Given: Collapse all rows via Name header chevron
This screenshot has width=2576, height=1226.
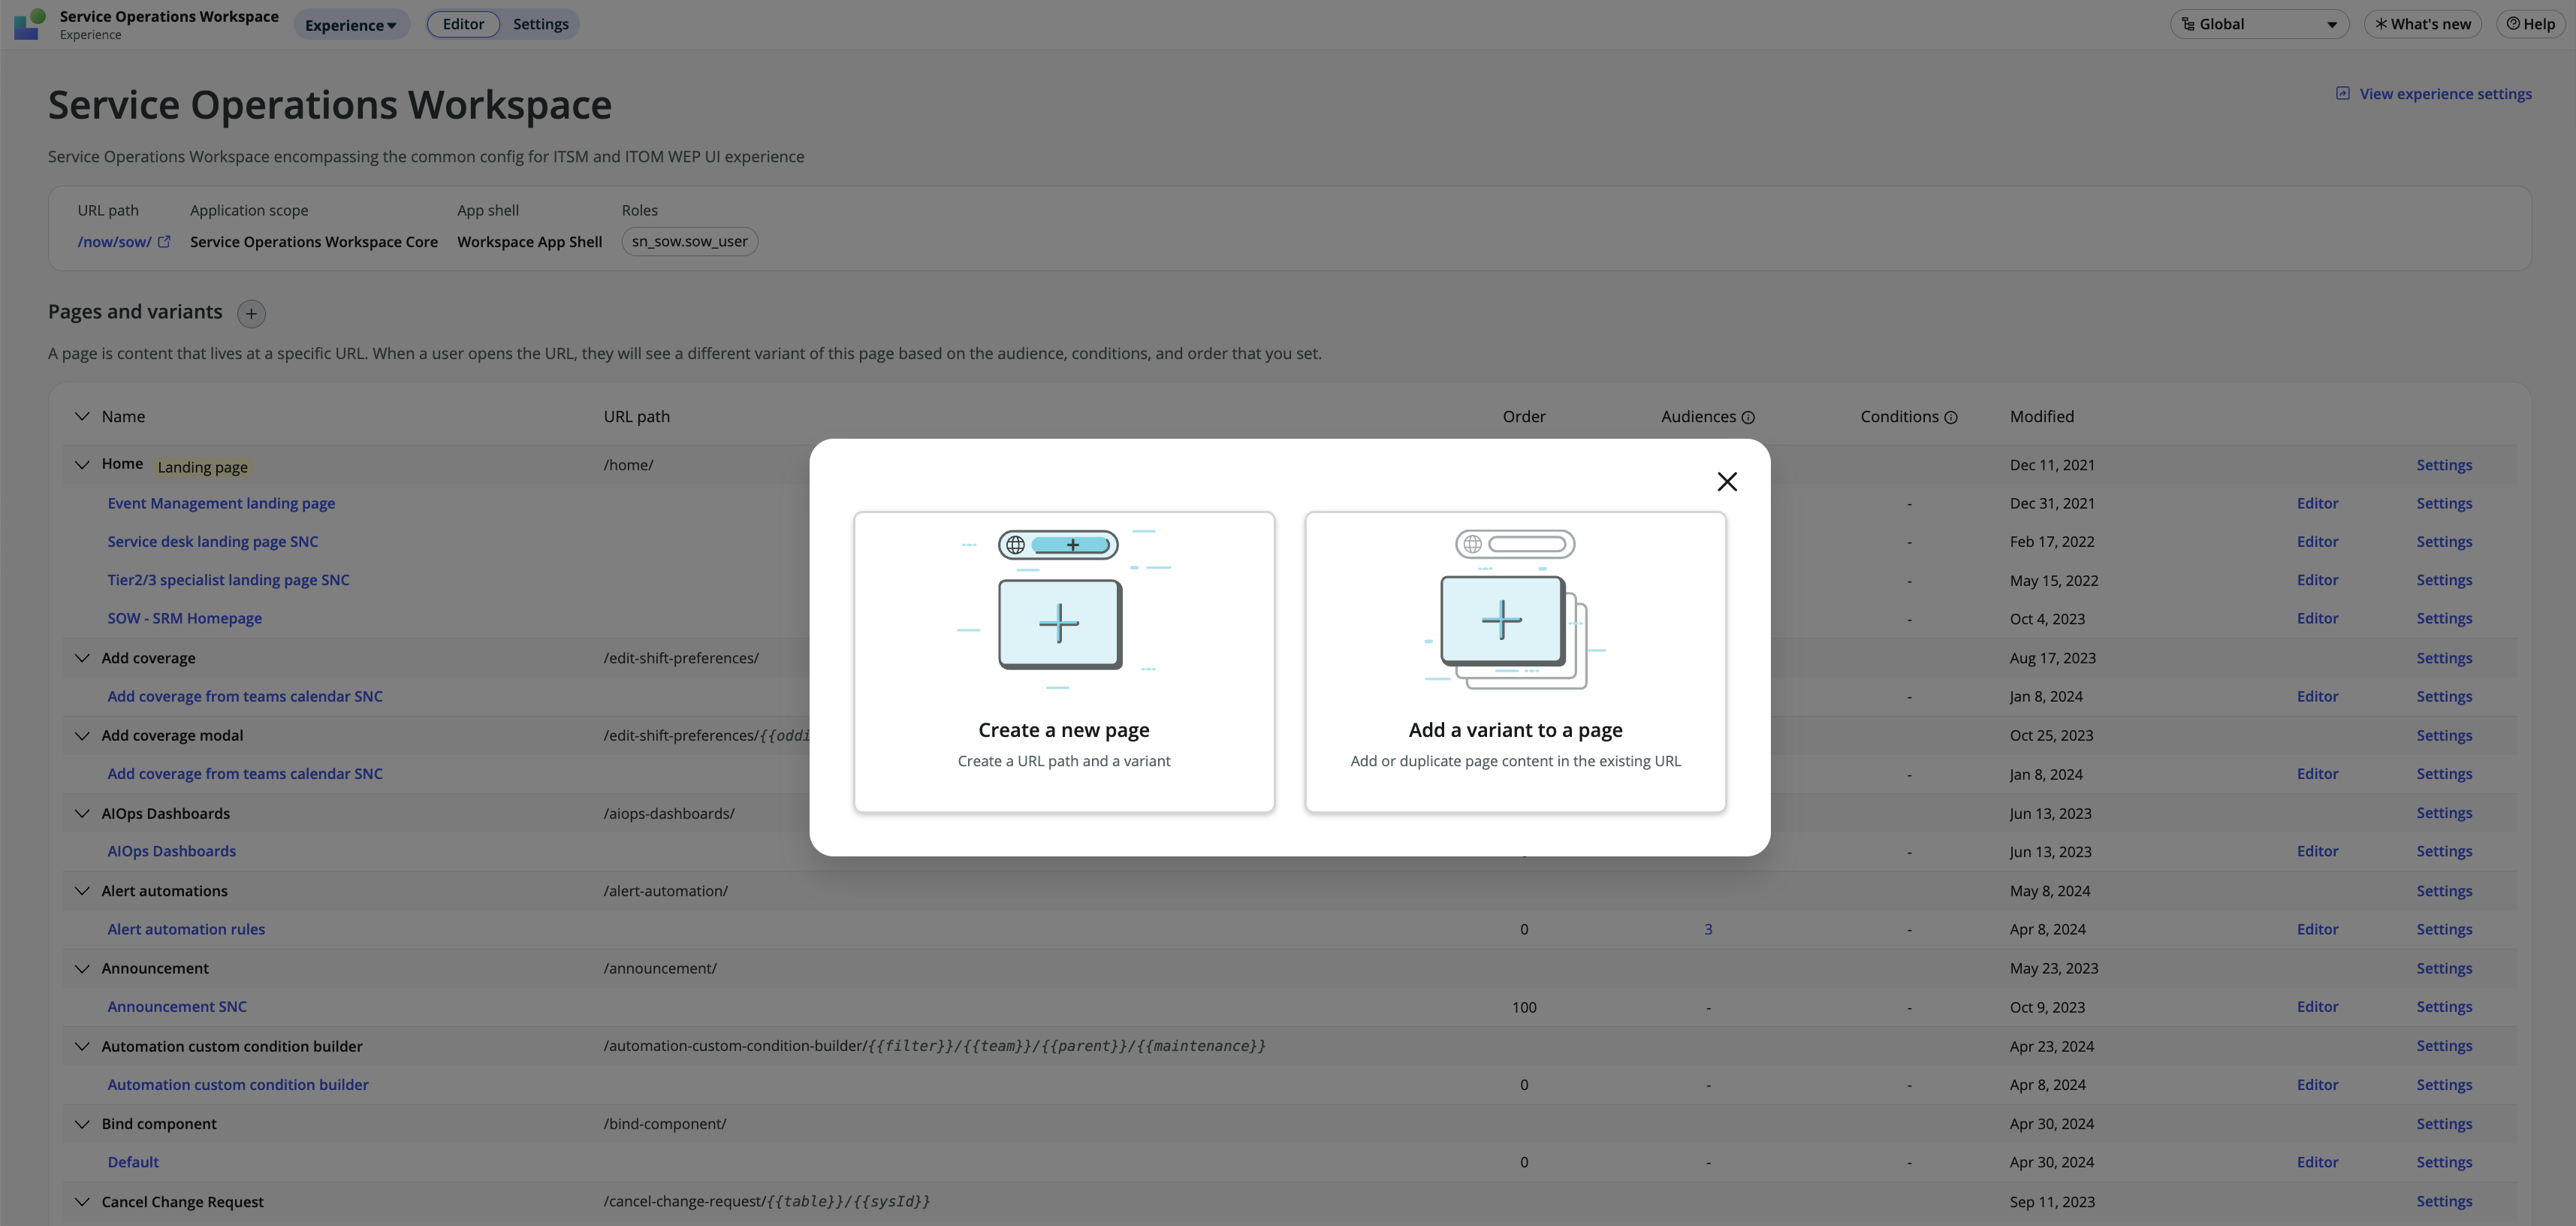Looking at the screenshot, I should (x=82, y=416).
